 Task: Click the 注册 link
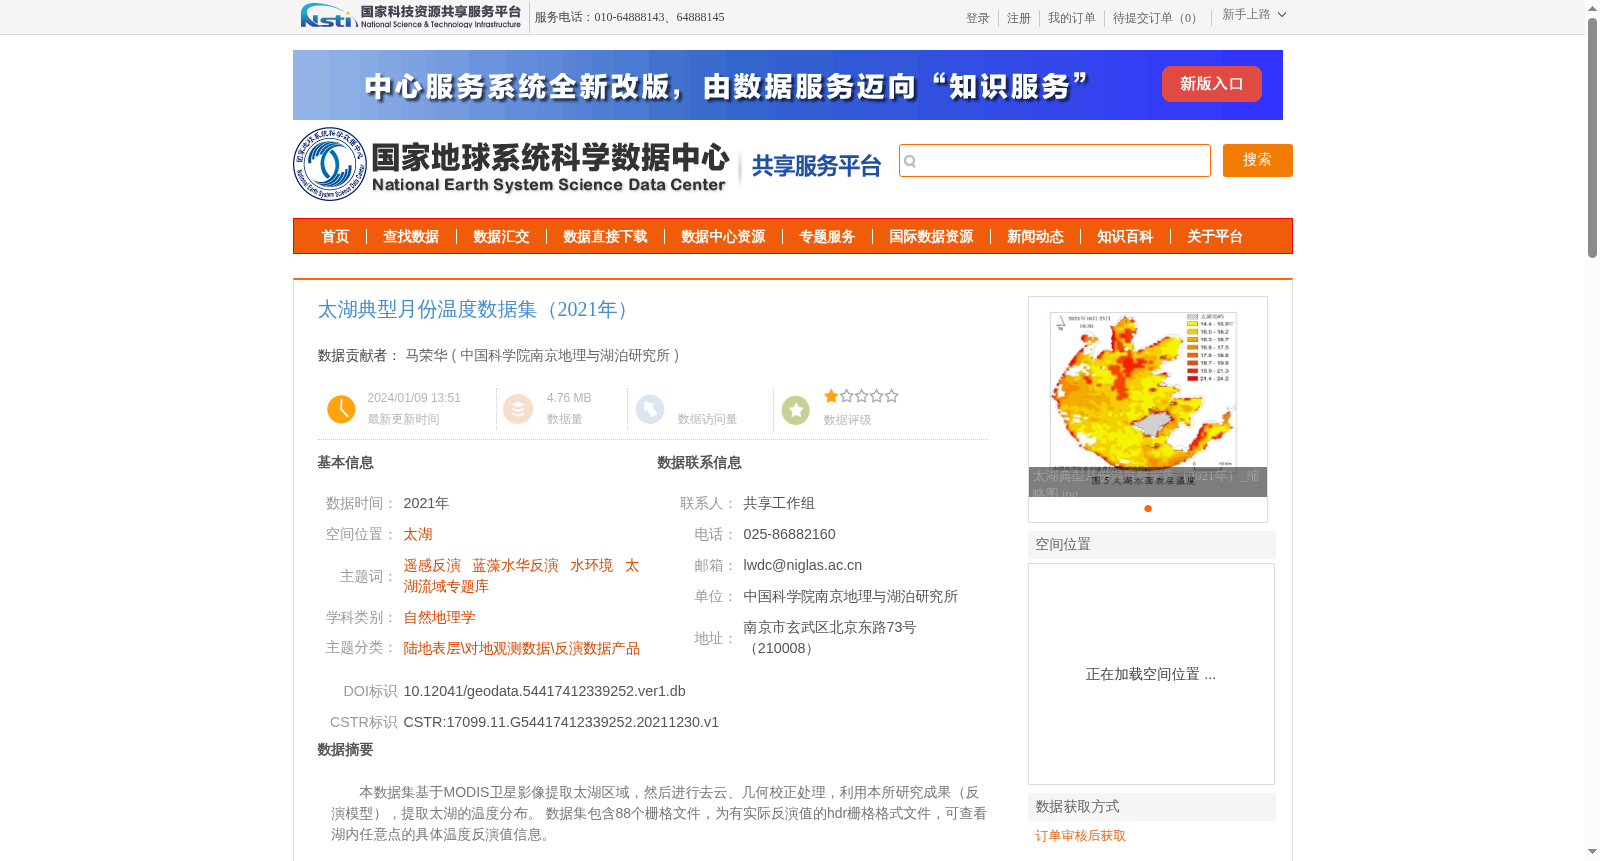coord(1018,18)
